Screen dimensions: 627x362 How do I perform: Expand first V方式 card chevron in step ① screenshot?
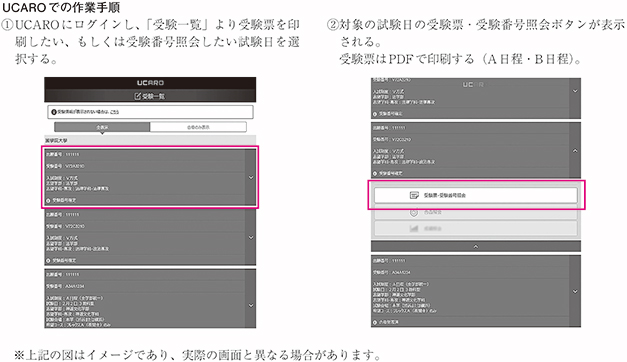[251, 177]
